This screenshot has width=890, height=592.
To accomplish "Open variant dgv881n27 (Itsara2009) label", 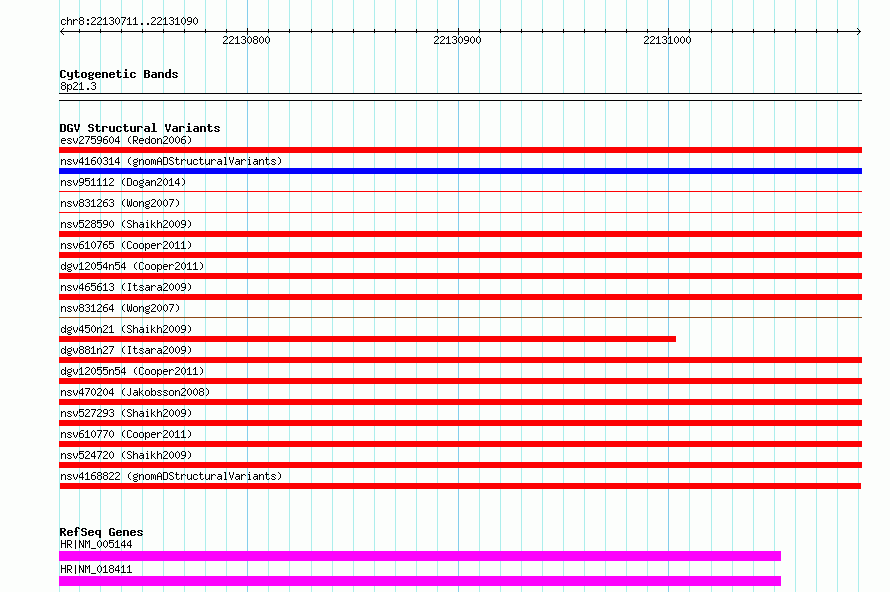I will 126,350.
